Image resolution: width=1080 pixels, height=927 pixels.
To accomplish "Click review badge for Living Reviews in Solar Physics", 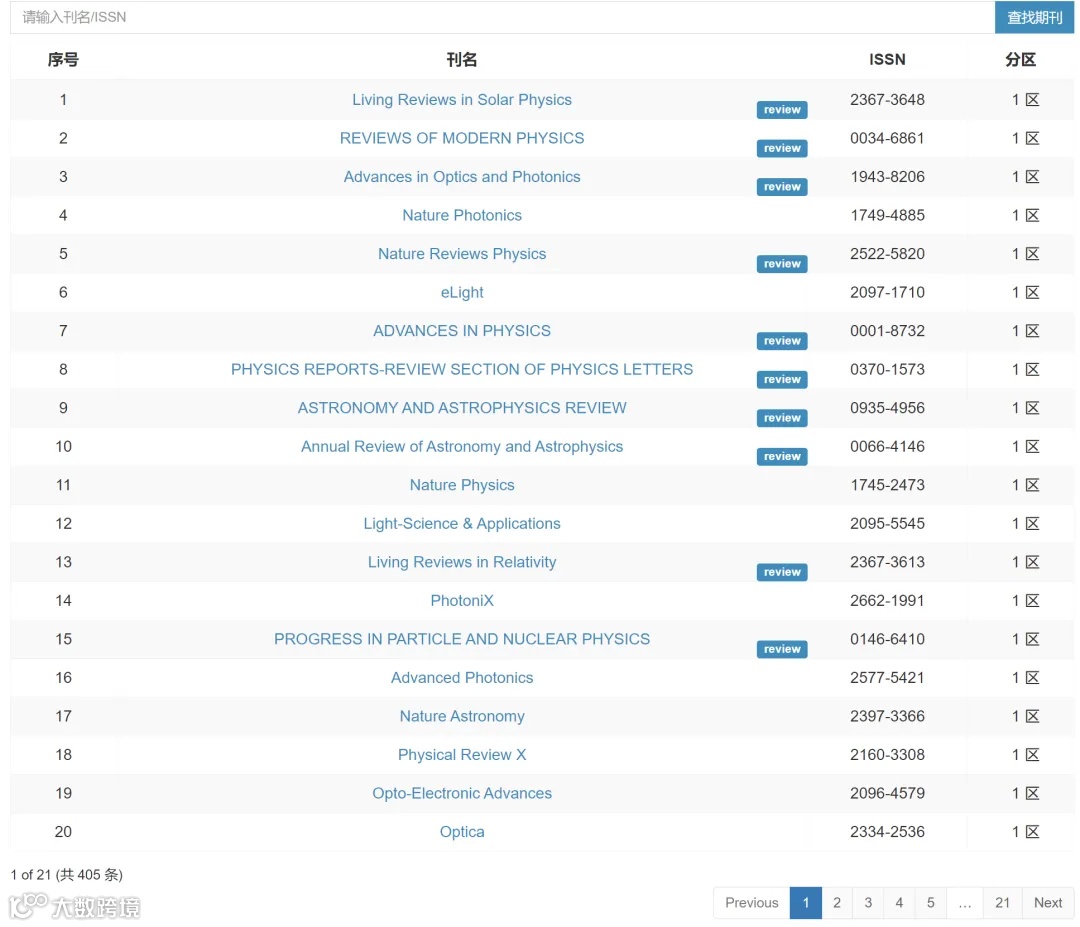I will pyautogui.click(x=782, y=110).
